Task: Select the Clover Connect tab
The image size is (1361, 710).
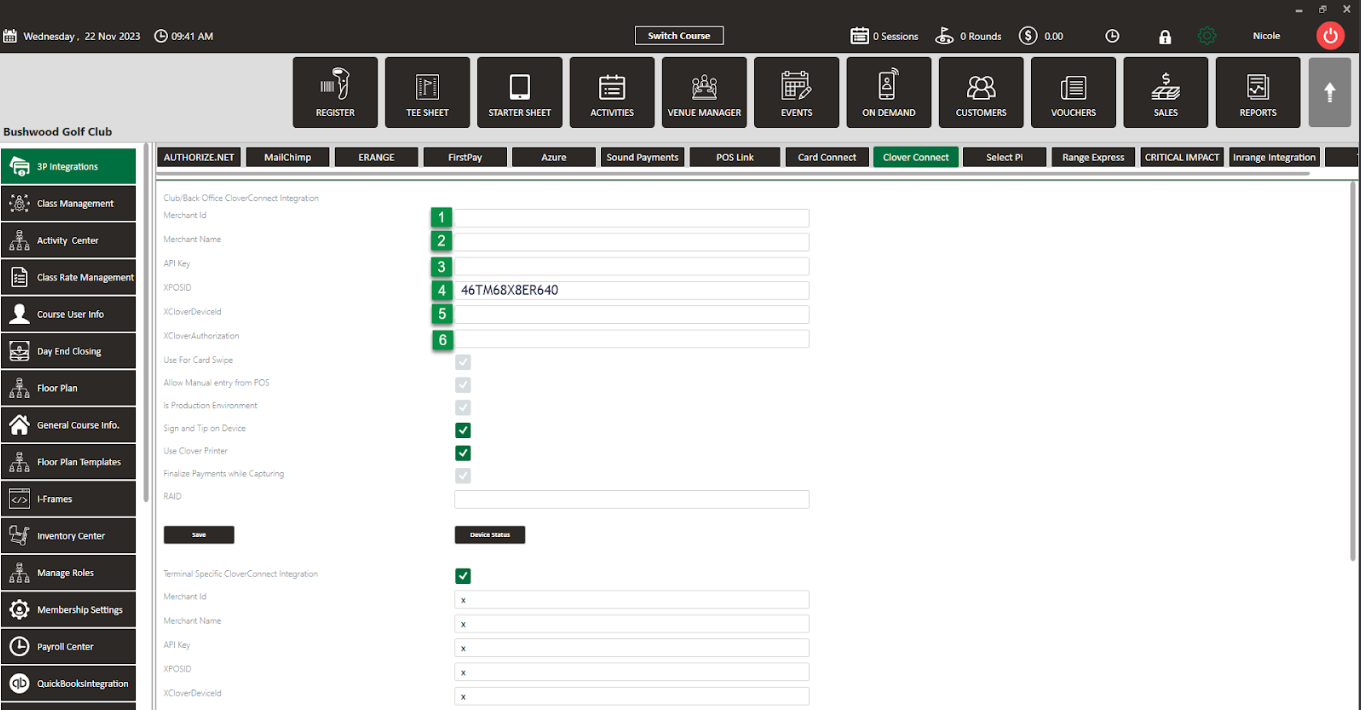Action: point(916,157)
